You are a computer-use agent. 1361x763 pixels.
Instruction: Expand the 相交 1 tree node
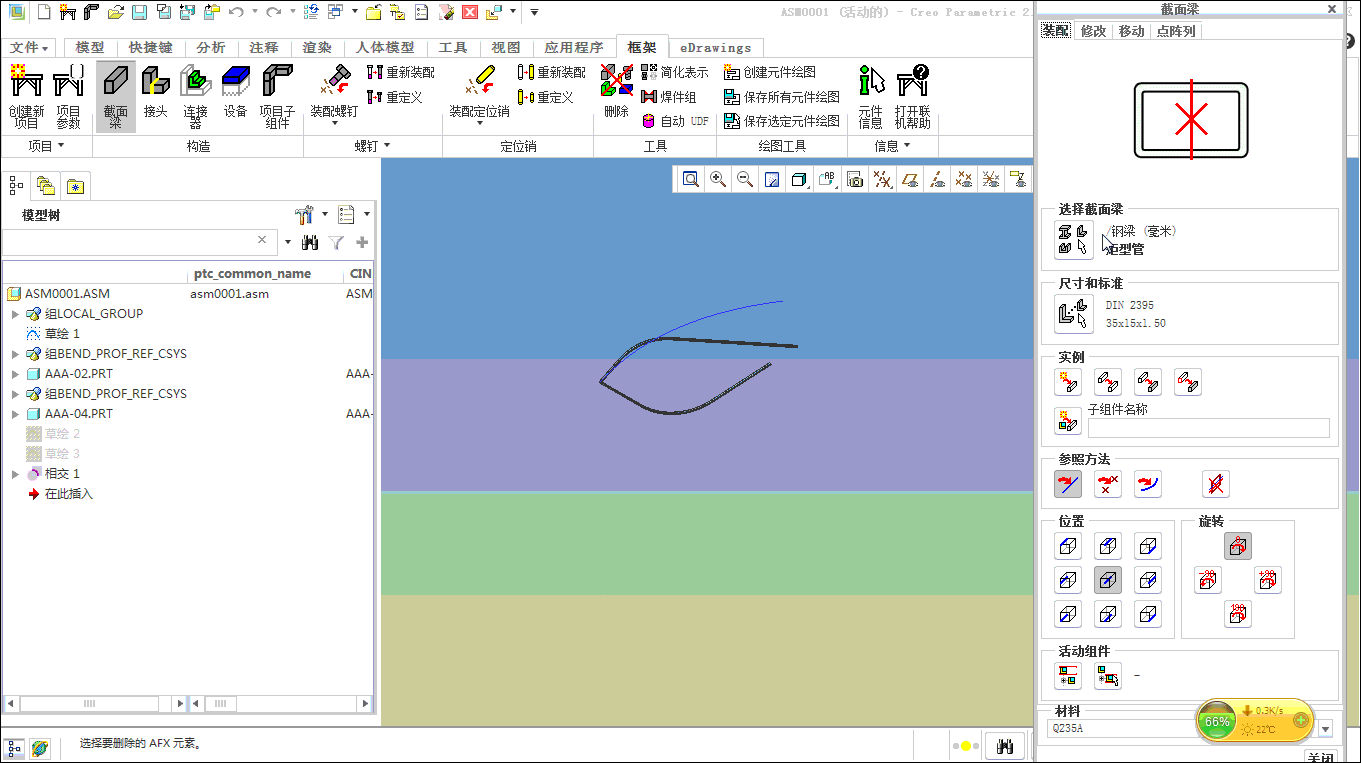point(15,474)
